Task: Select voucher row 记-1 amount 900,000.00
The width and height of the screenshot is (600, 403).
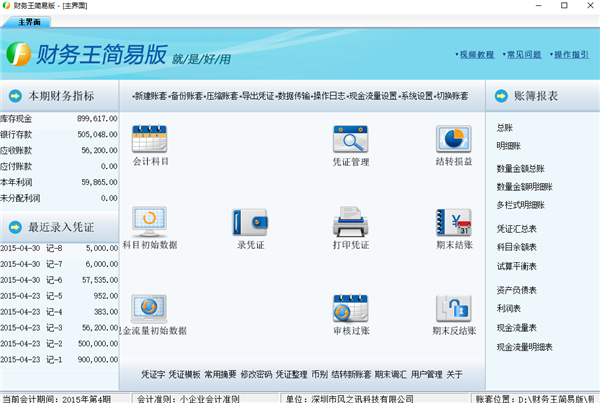Action: coord(59,359)
